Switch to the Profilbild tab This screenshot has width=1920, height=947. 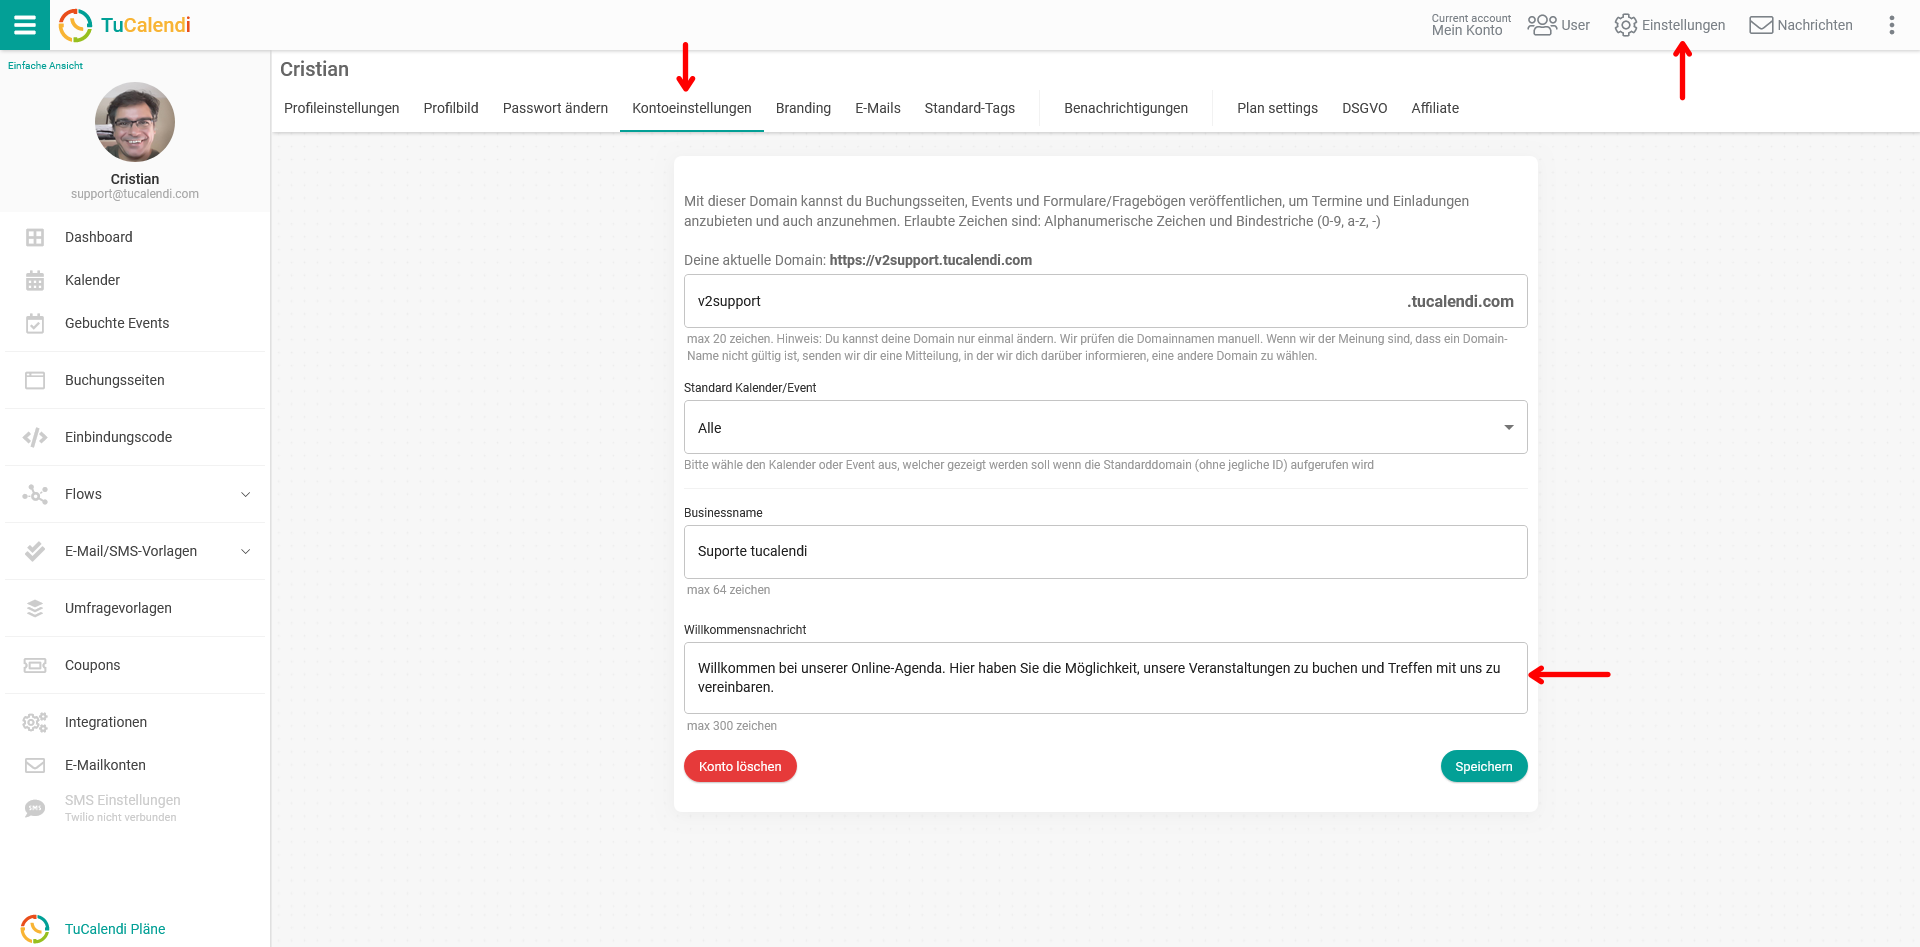click(451, 108)
